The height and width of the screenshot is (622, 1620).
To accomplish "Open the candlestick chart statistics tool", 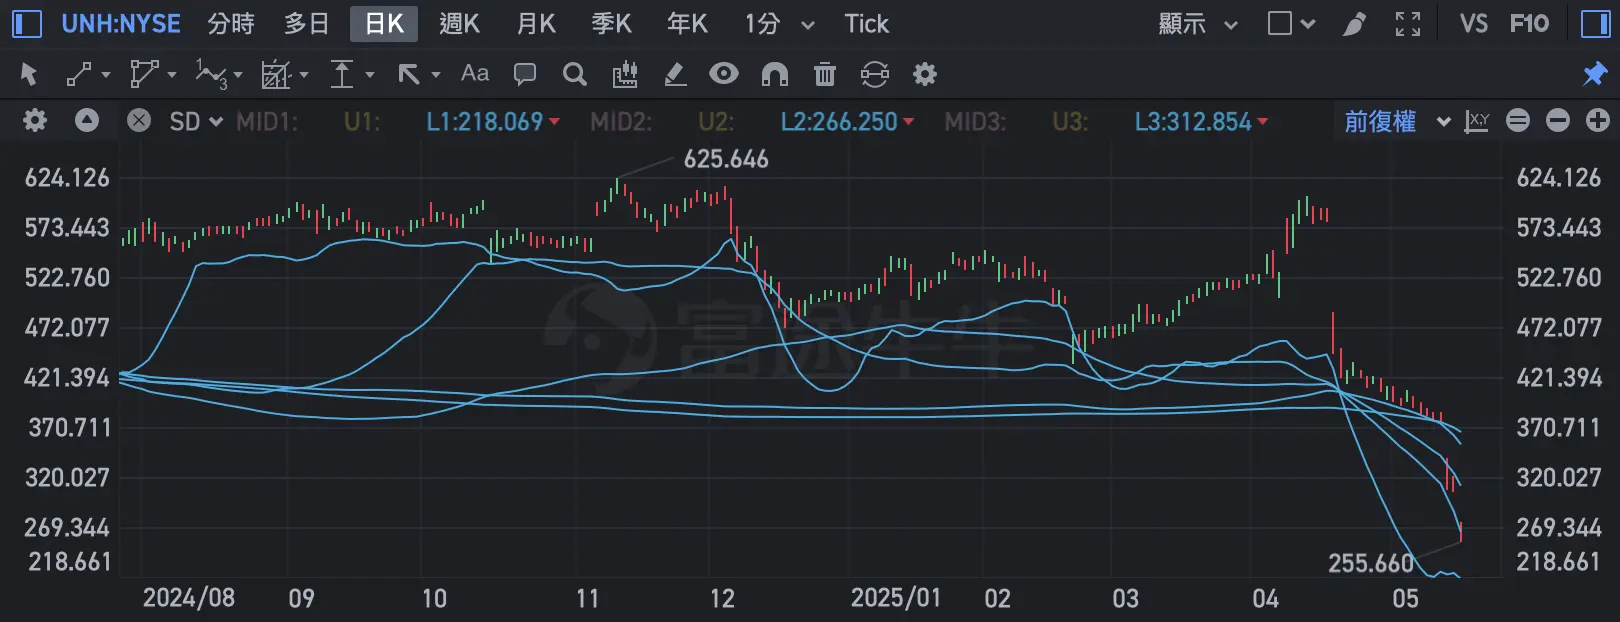I will click(625, 74).
